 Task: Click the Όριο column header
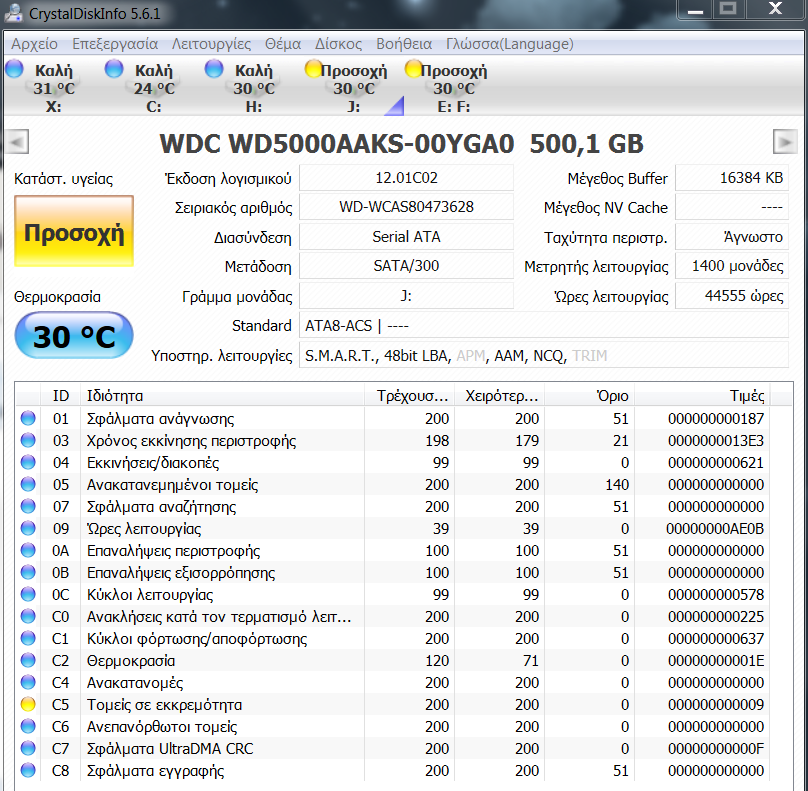click(590, 396)
